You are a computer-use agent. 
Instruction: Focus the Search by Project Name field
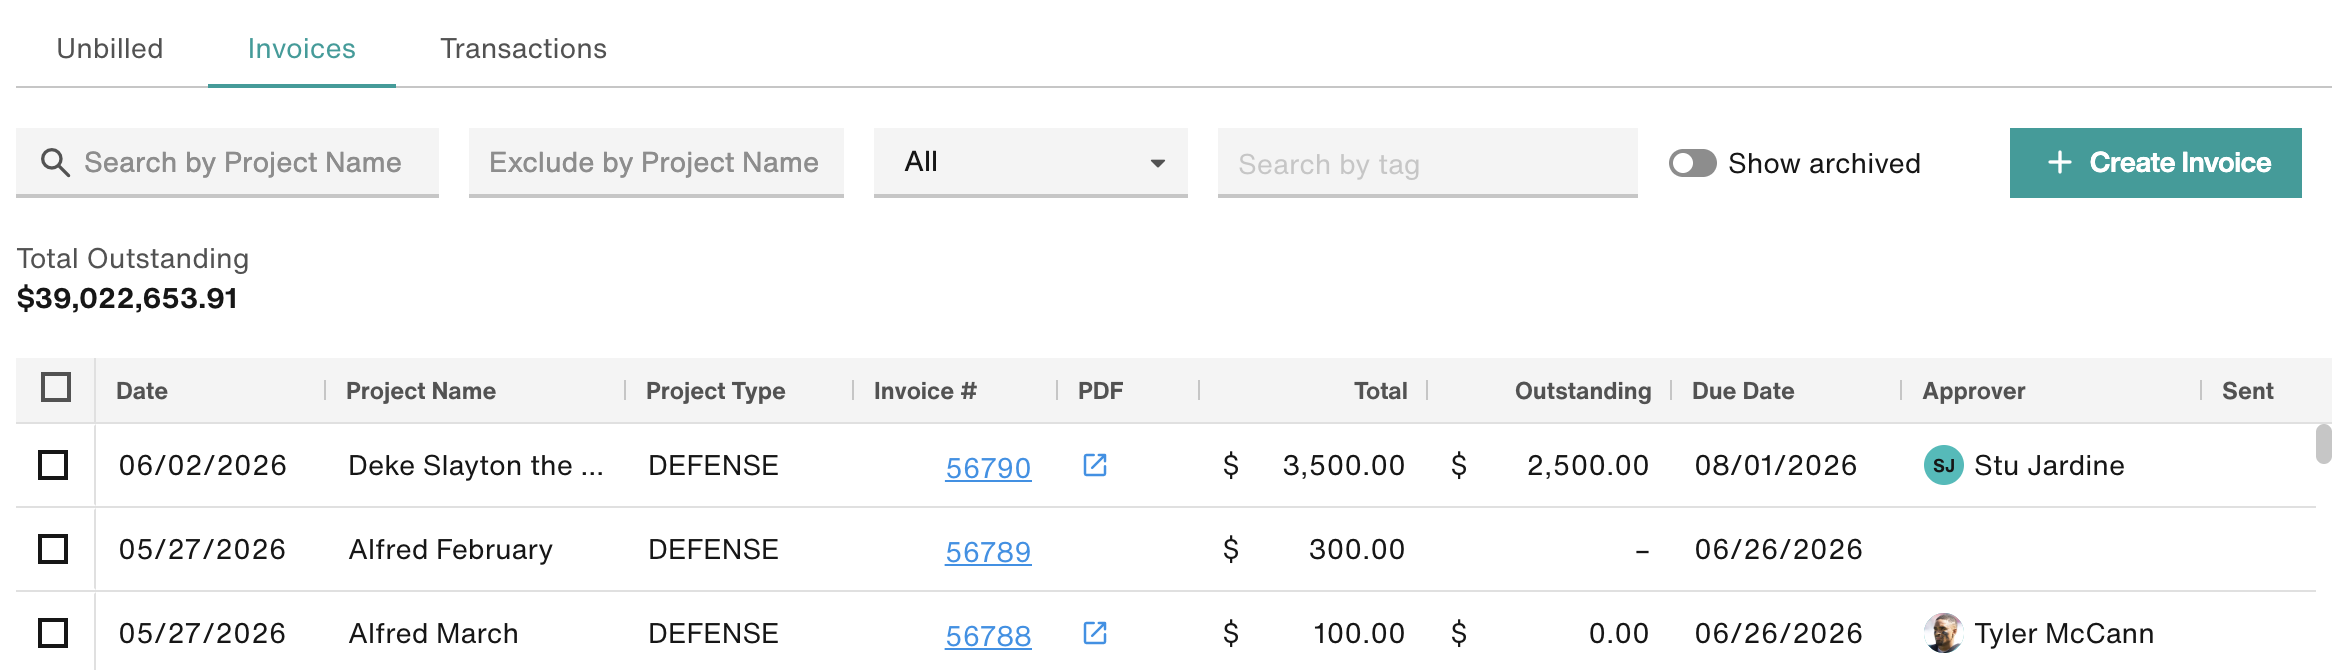(227, 162)
